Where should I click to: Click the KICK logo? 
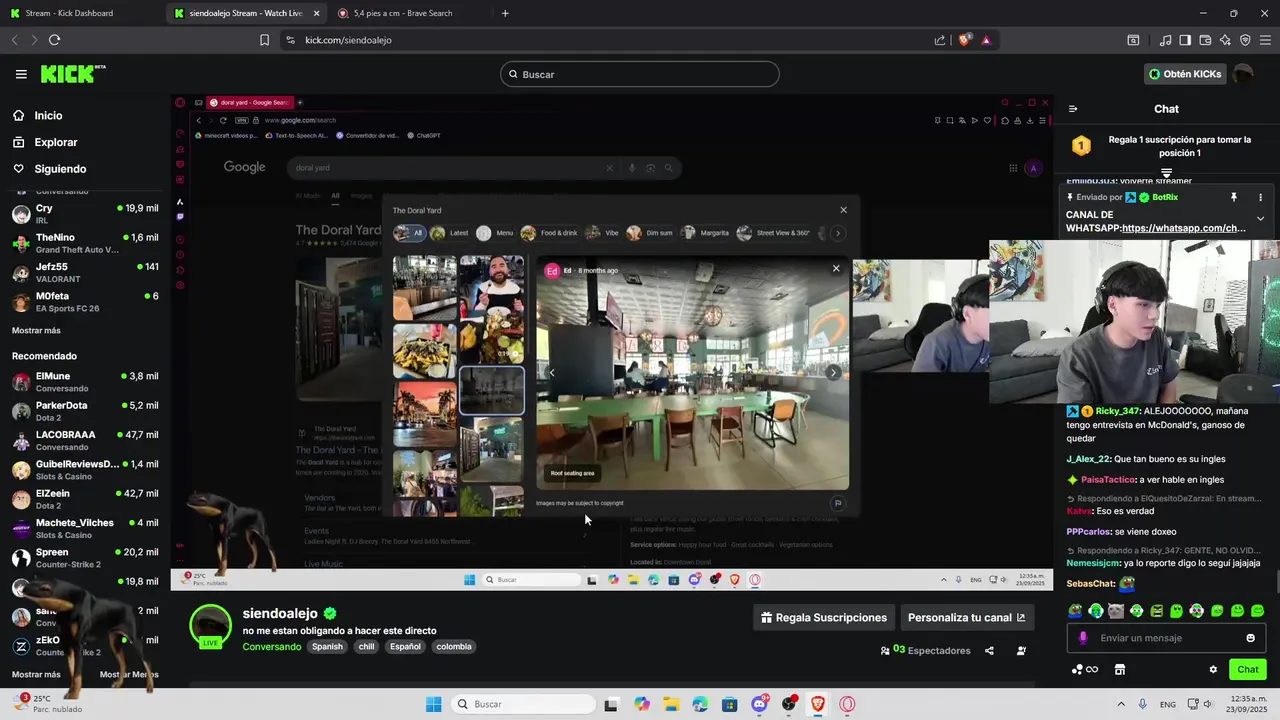(73, 74)
